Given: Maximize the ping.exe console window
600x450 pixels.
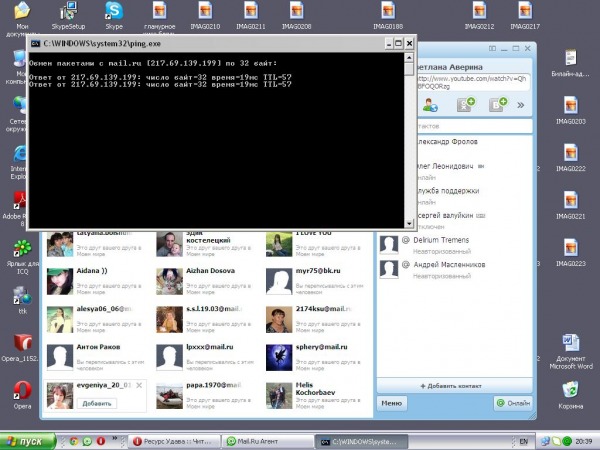Looking at the screenshot, I should coord(398,43).
